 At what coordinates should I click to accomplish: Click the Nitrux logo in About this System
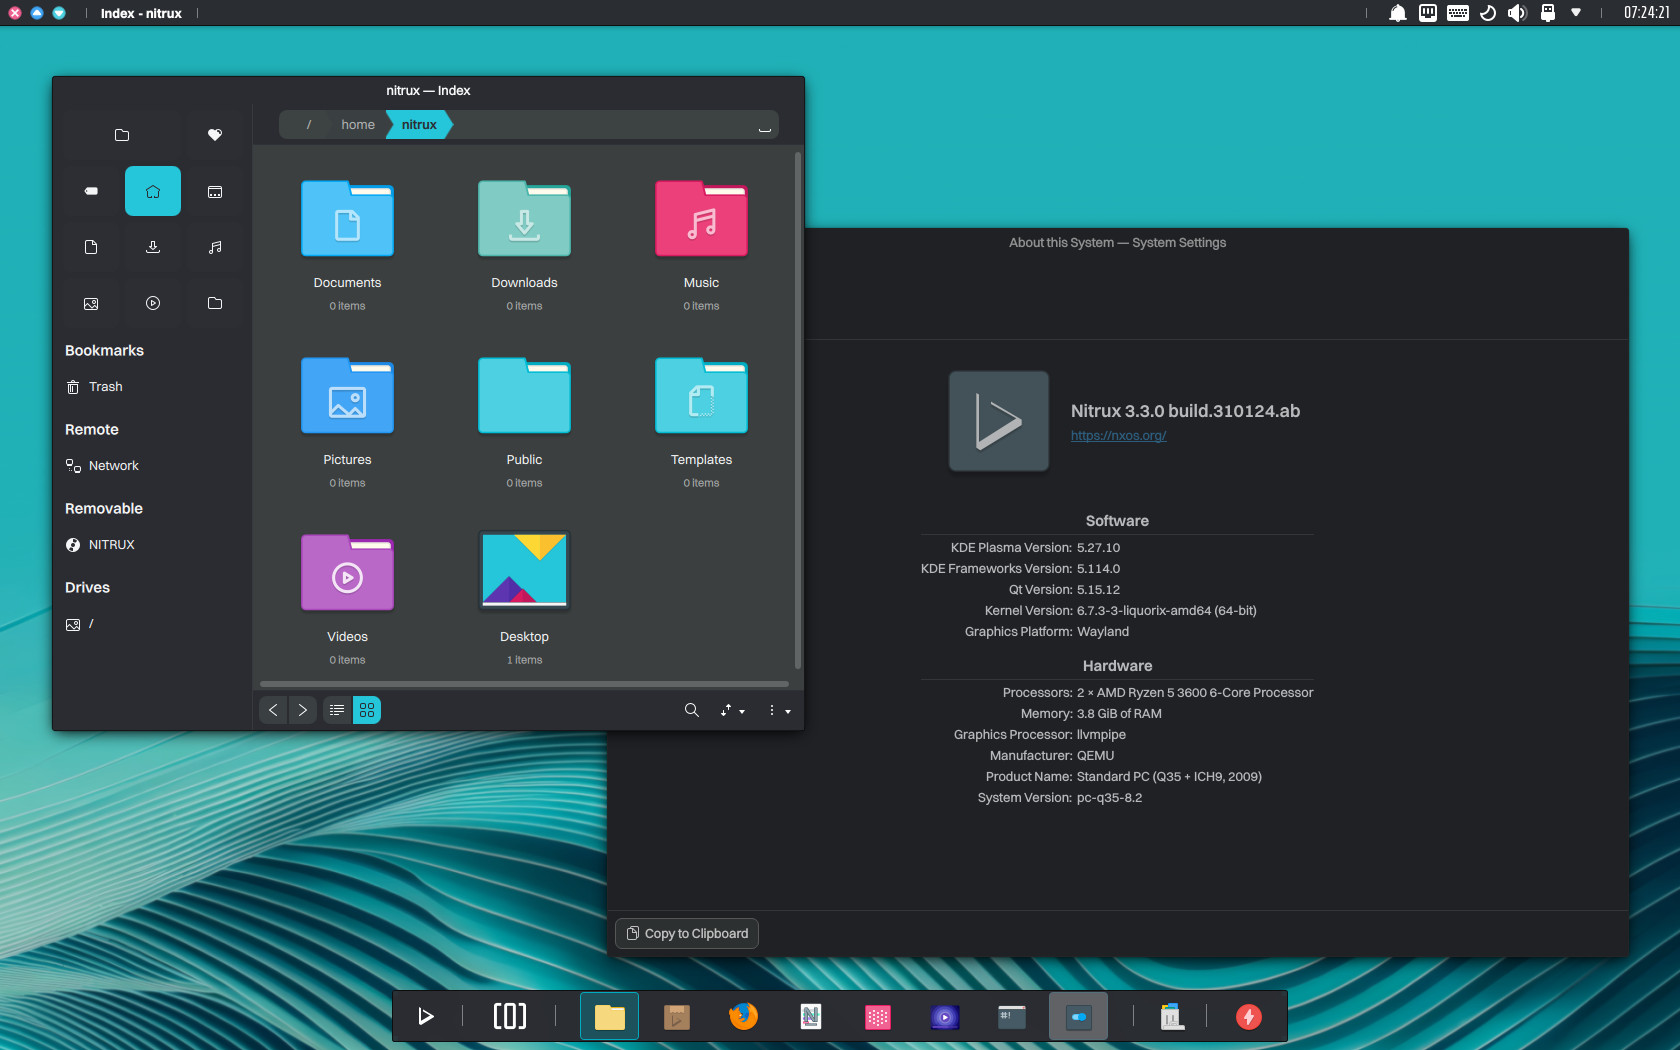(x=999, y=421)
